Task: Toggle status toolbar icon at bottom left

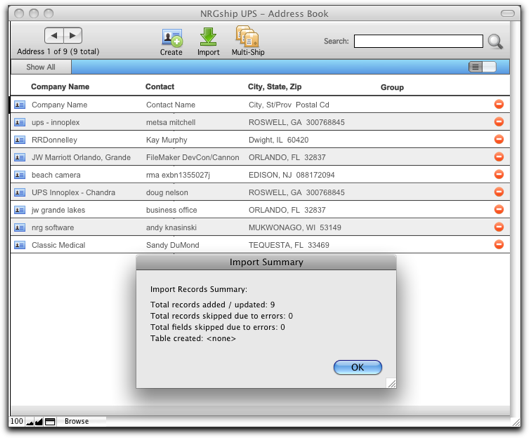Action: point(50,421)
